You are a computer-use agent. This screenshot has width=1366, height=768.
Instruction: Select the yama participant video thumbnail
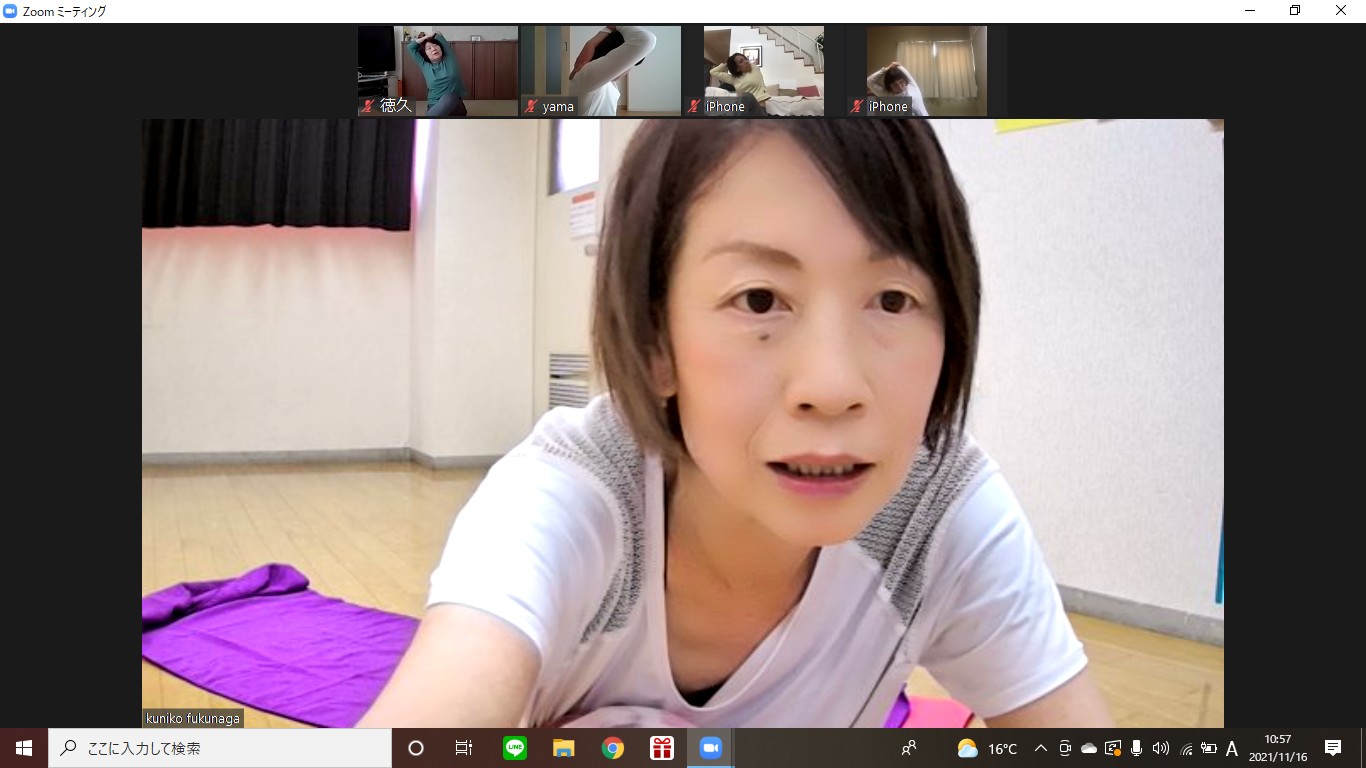point(601,71)
